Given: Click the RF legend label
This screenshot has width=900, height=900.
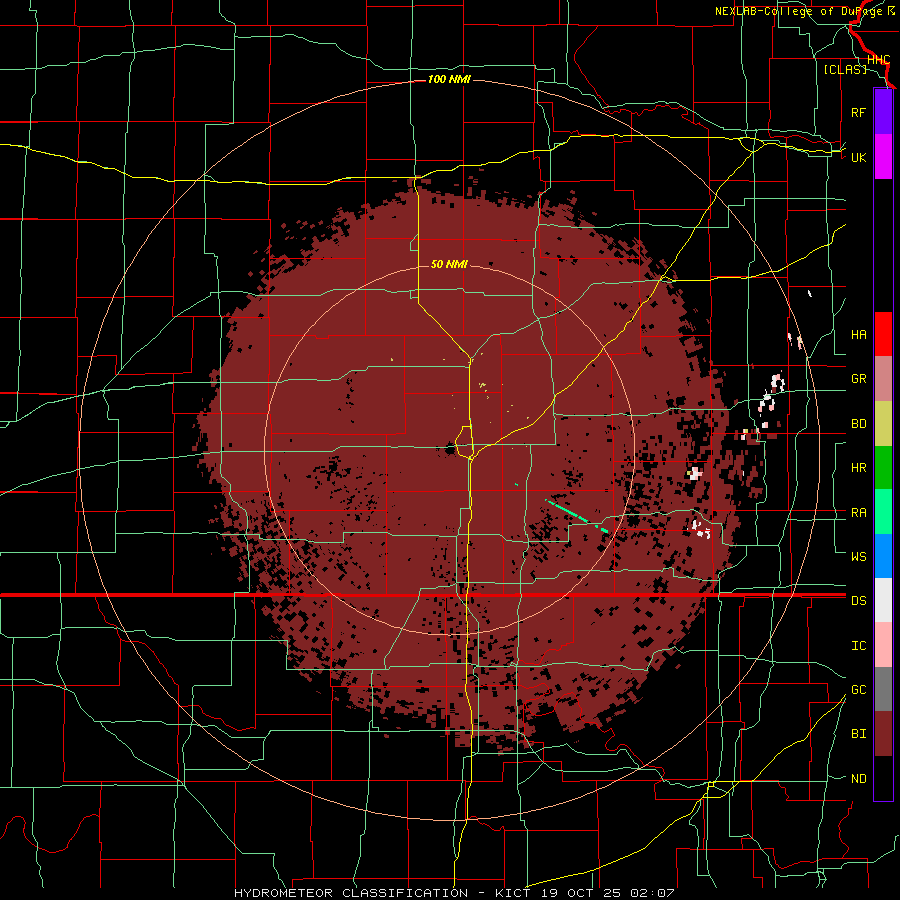Looking at the screenshot, I should click(x=858, y=112).
